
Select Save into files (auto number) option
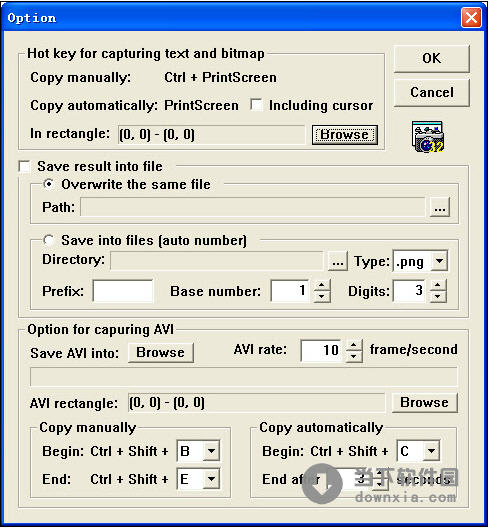pyautogui.click(x=49, y=240)
